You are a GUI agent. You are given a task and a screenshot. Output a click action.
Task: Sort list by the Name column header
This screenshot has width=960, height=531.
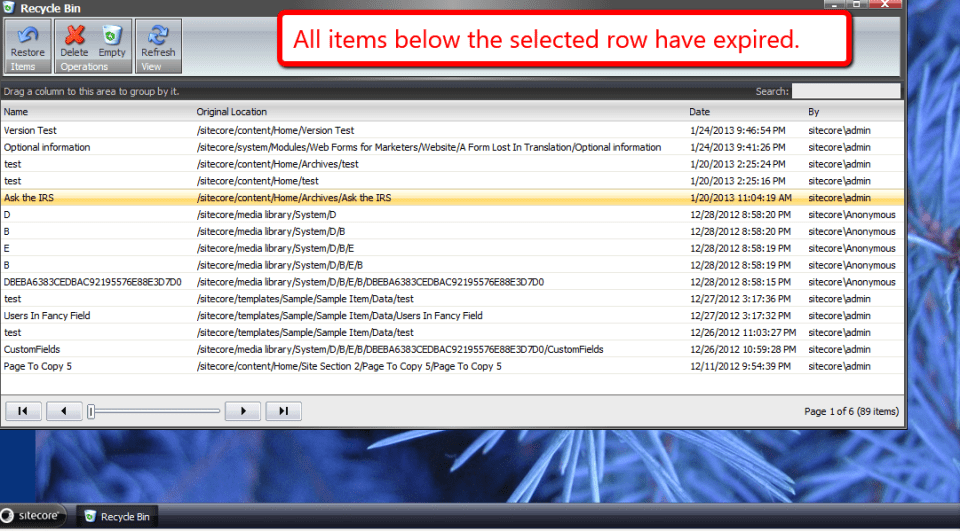point(16,112)
